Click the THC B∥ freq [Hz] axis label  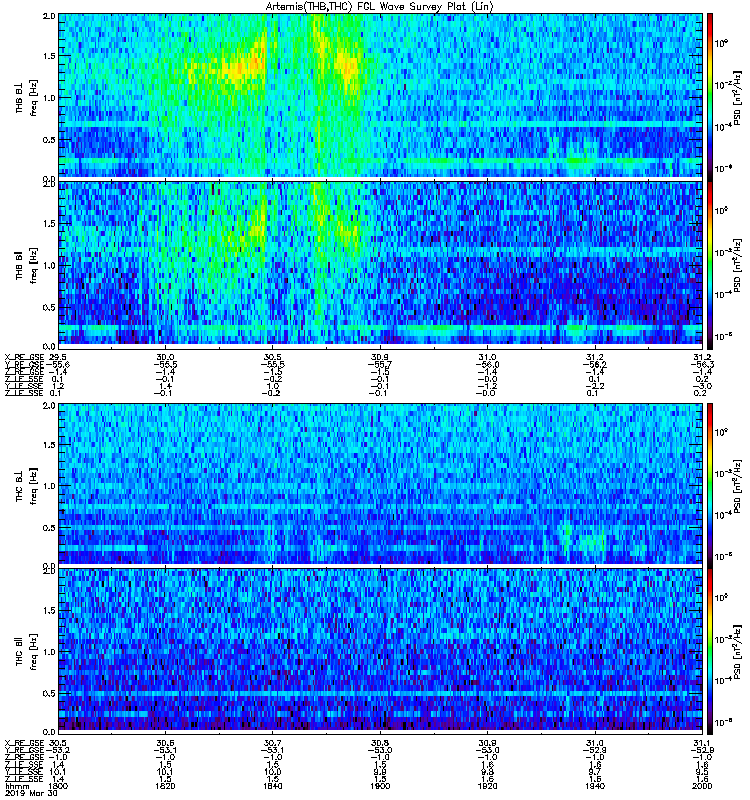coord(27,652)
